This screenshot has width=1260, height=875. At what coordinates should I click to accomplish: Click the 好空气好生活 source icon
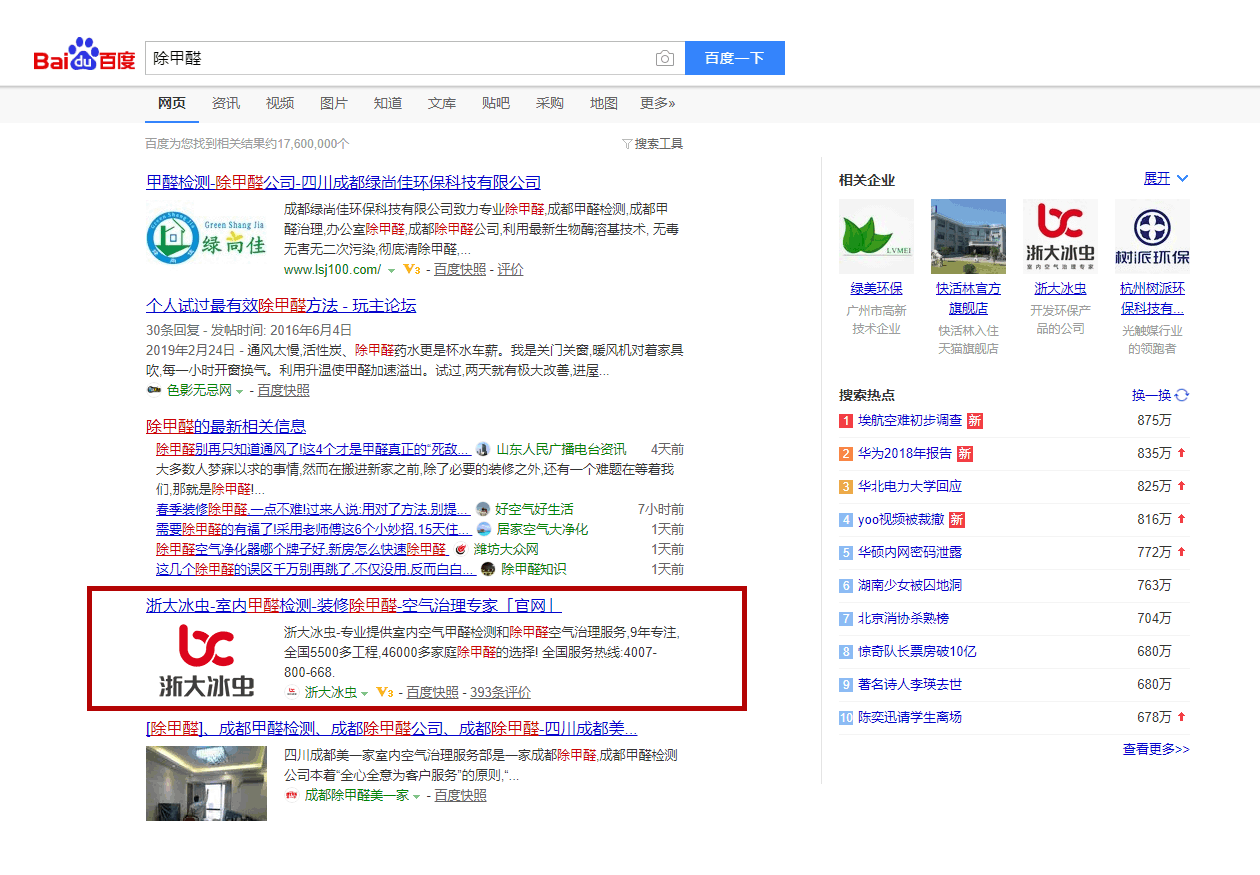484,509
